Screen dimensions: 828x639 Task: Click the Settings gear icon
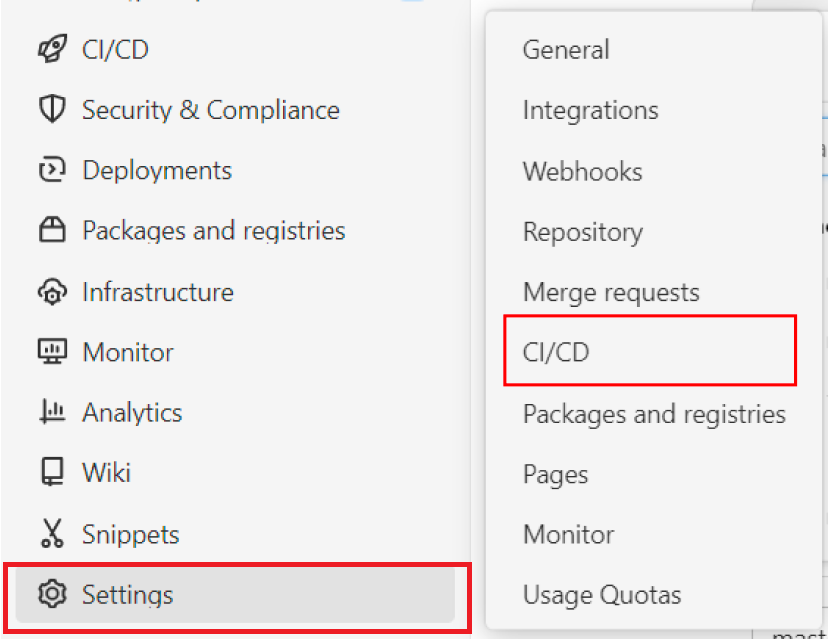click(x=51, y=594)
